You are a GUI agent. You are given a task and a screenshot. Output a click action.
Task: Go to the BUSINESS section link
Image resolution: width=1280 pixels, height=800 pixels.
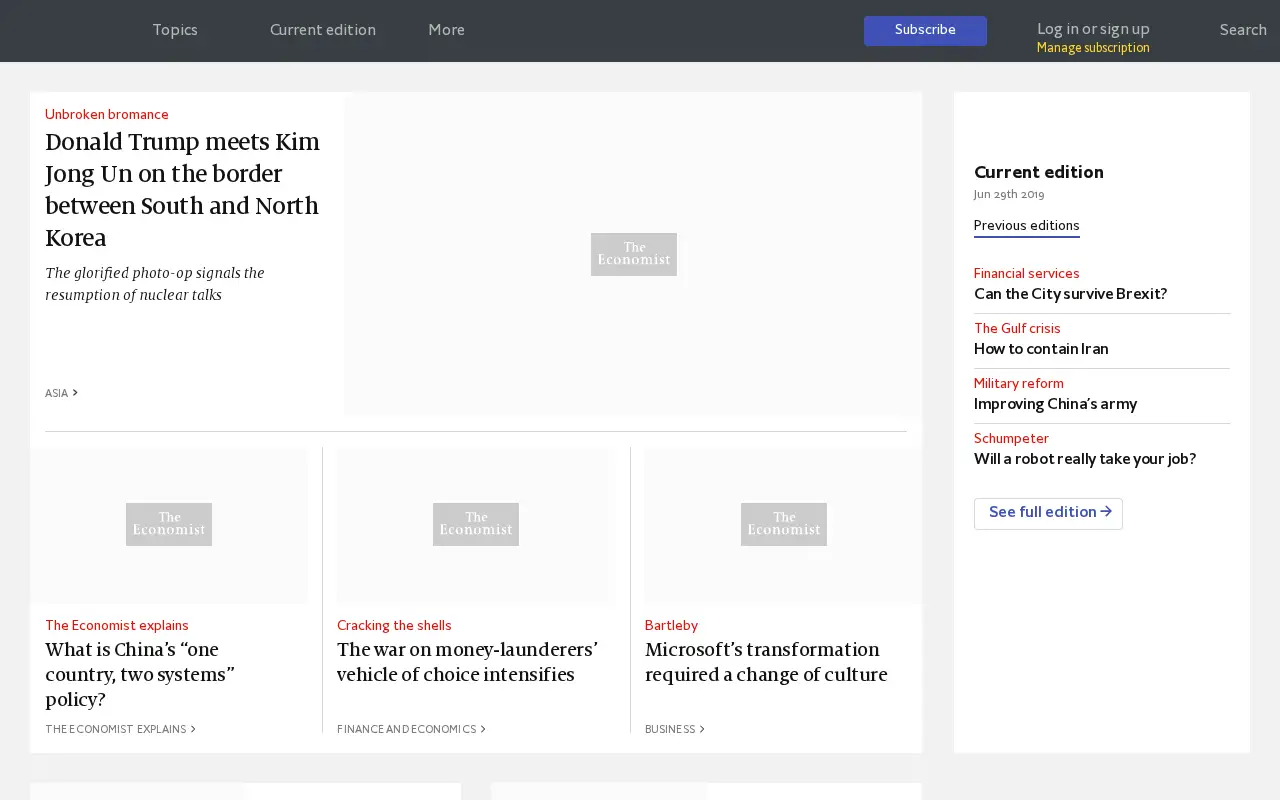point(675,730)
